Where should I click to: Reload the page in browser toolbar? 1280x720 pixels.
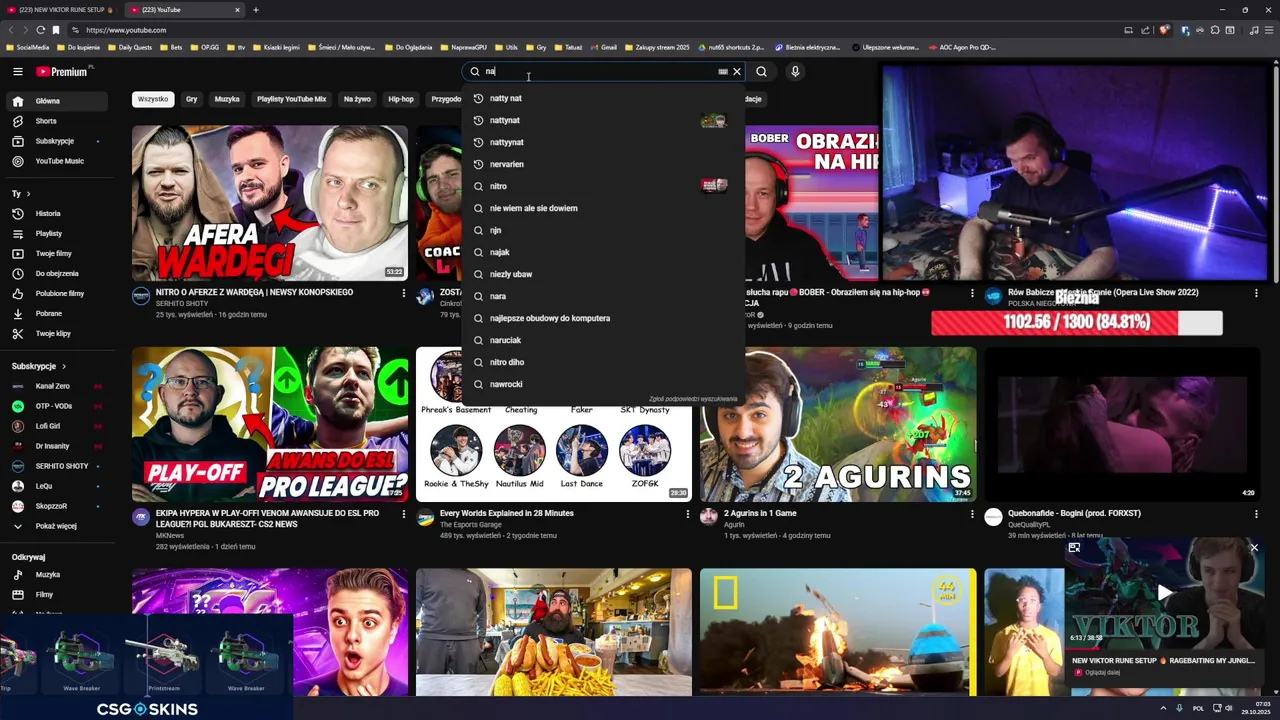click(x=40, y=30)
